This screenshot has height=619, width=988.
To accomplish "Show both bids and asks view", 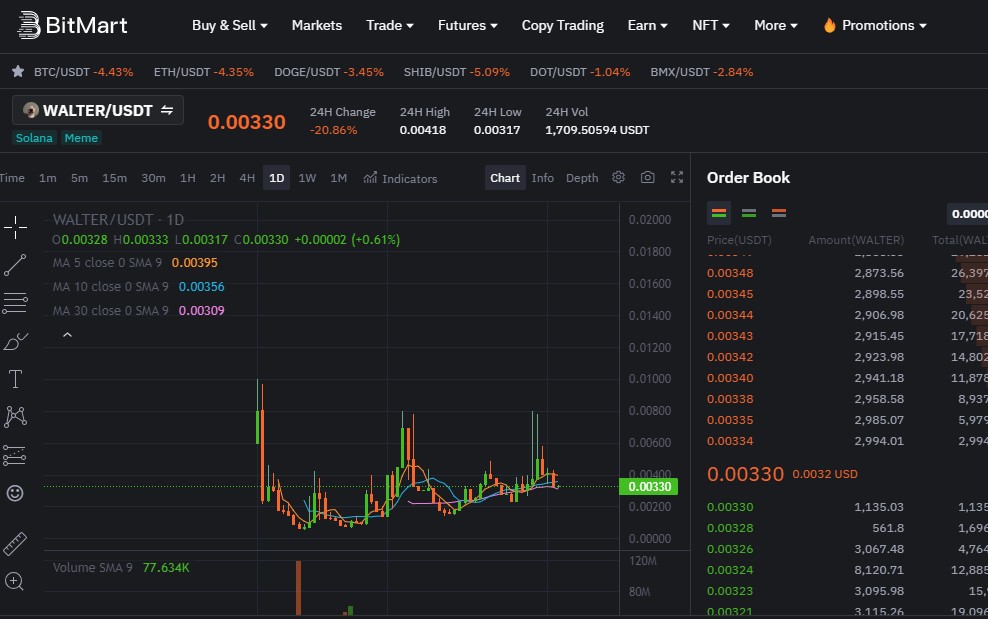I will tap(719, 213).
